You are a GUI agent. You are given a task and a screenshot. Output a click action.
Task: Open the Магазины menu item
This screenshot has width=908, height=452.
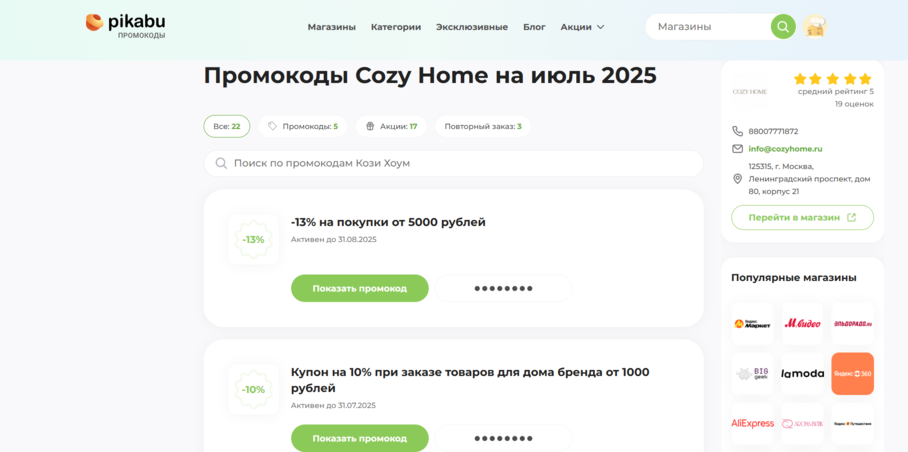(332, 27)
